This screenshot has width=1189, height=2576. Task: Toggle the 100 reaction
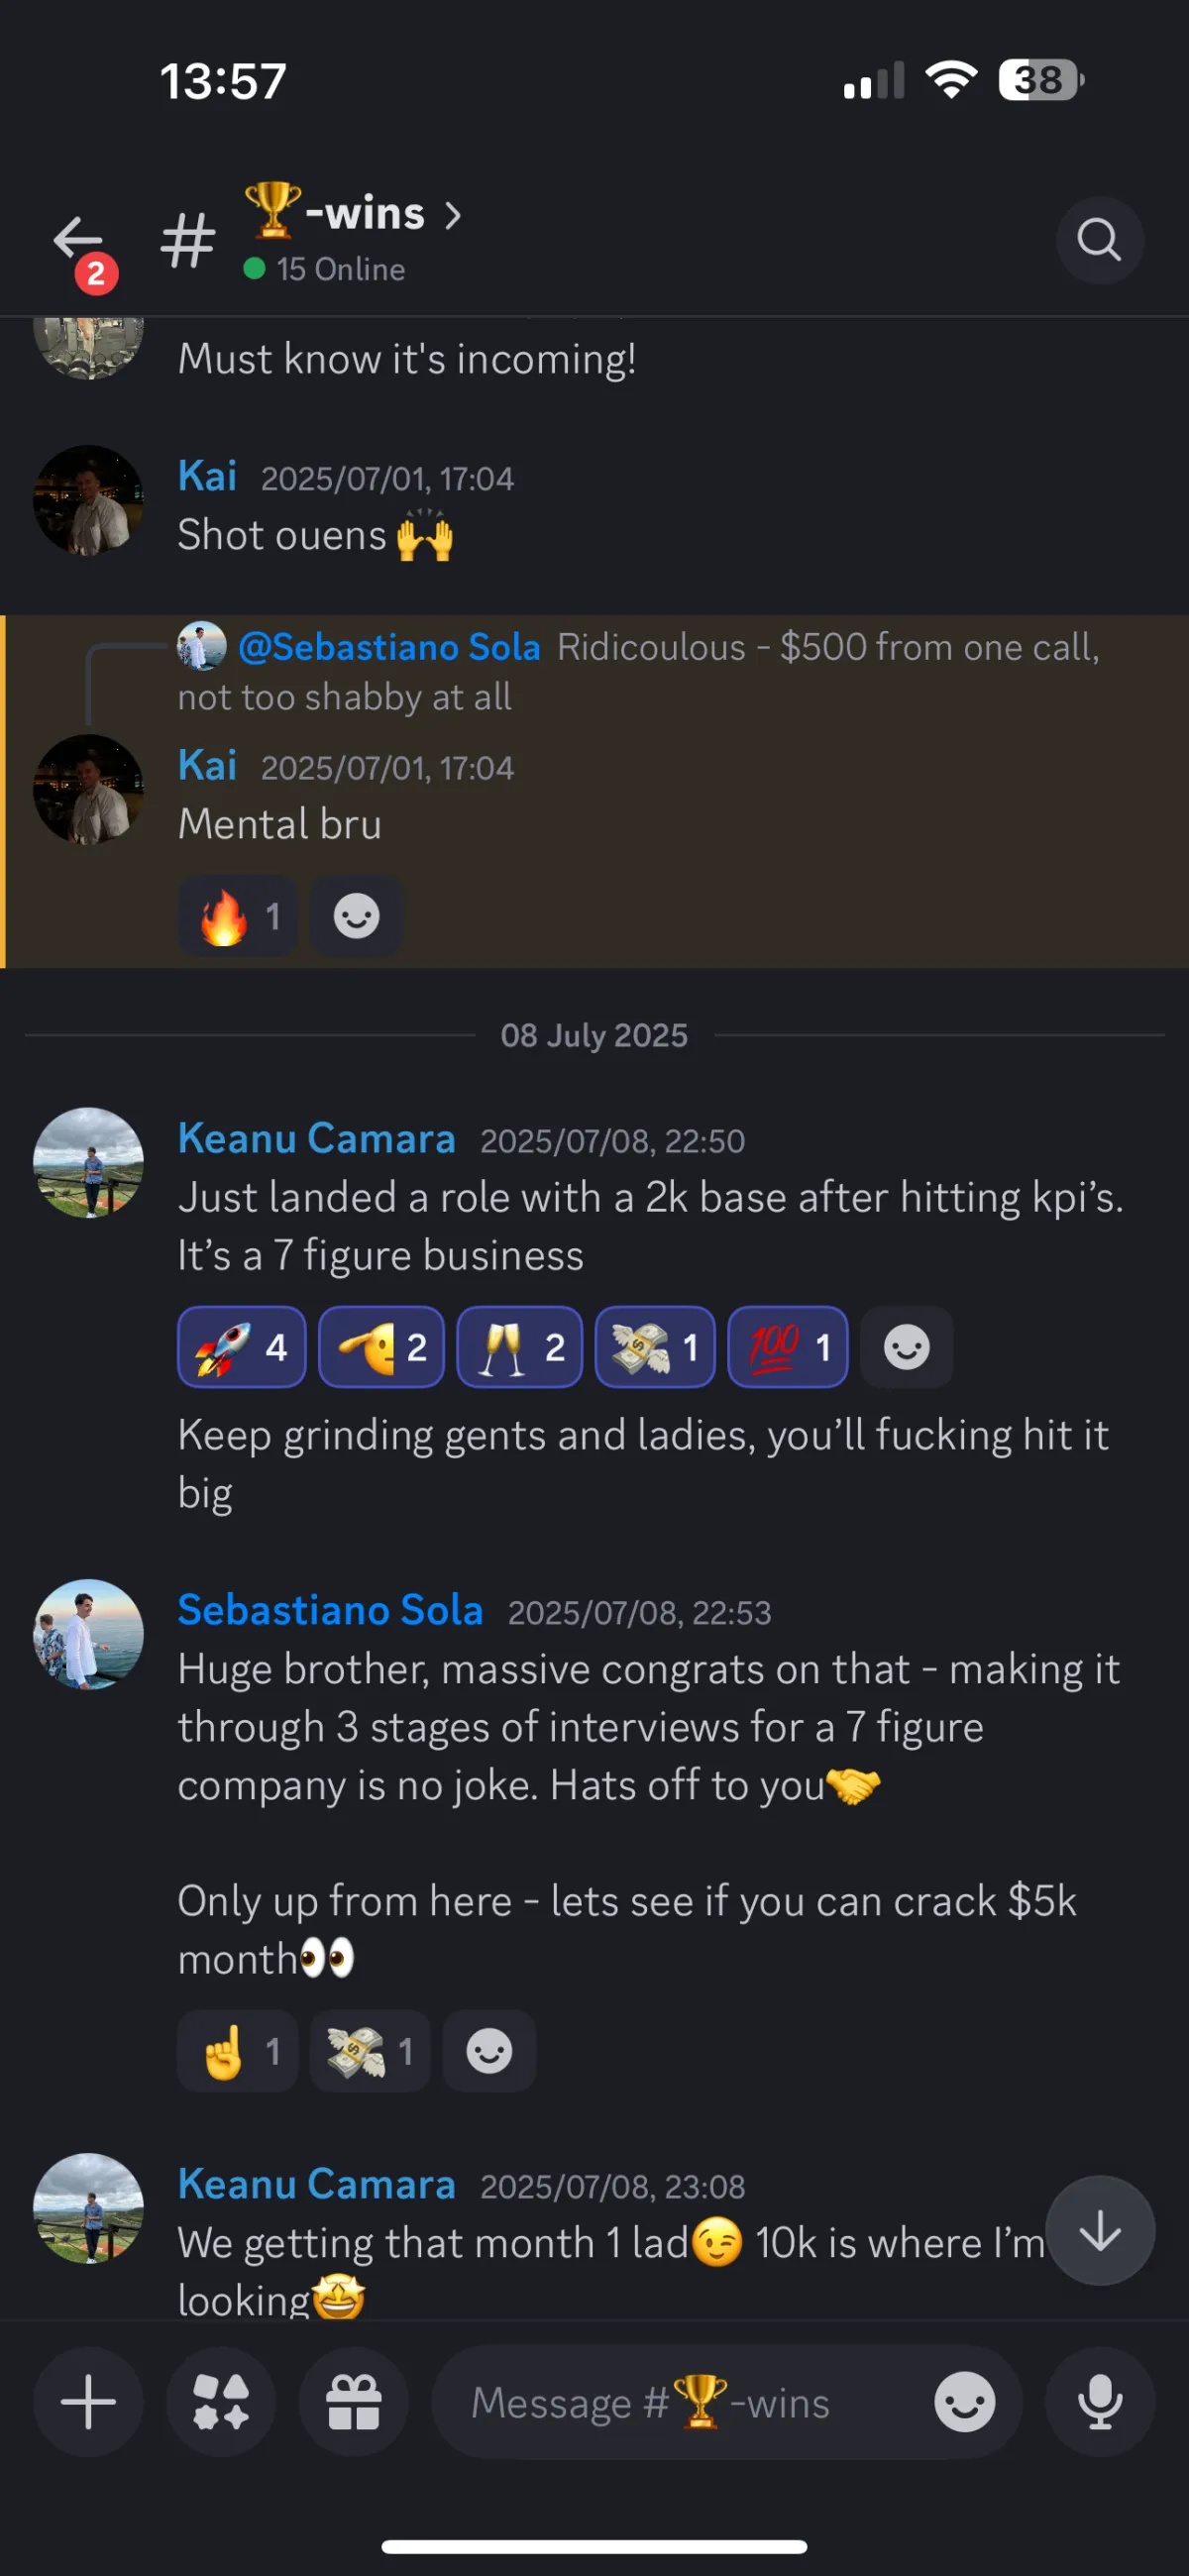787,1347
